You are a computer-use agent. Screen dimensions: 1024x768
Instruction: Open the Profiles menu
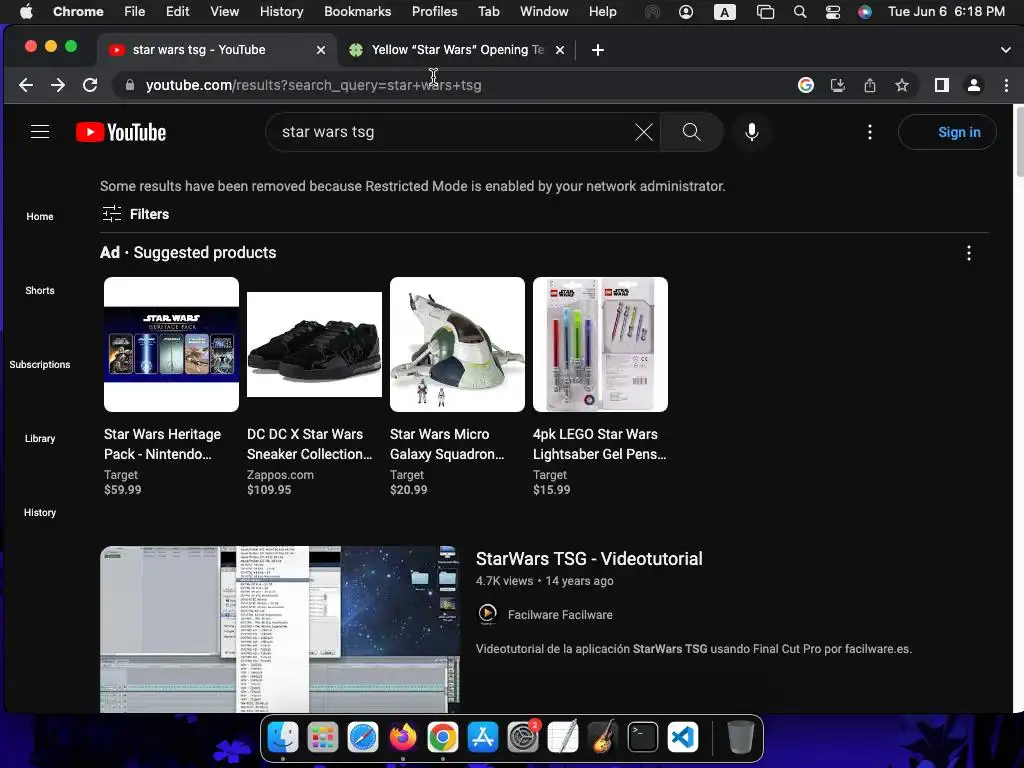434,12
